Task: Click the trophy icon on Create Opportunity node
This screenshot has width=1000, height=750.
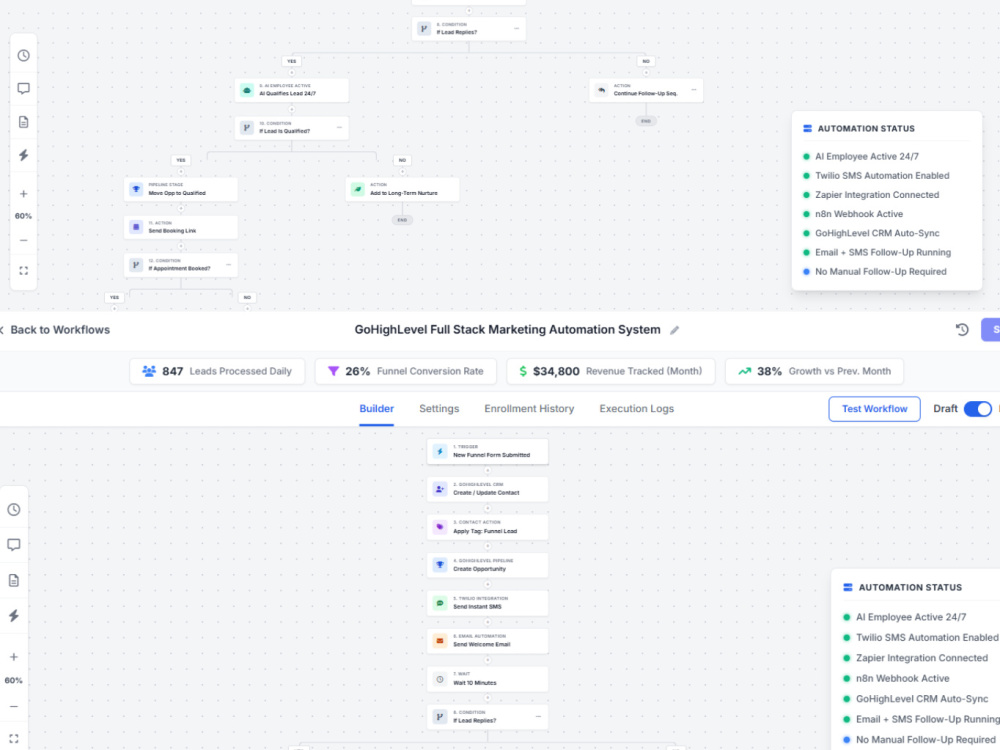Action: point(439,565)
